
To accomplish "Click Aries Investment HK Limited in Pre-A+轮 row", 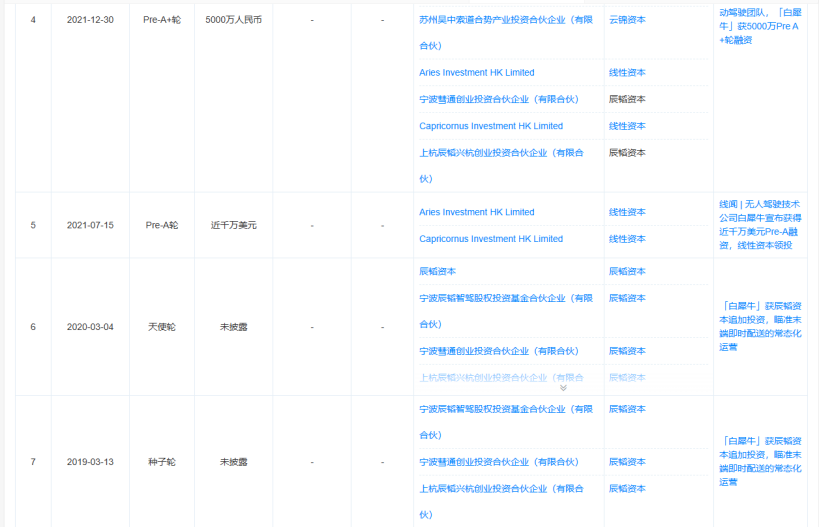I will click(x=476, y=72).
